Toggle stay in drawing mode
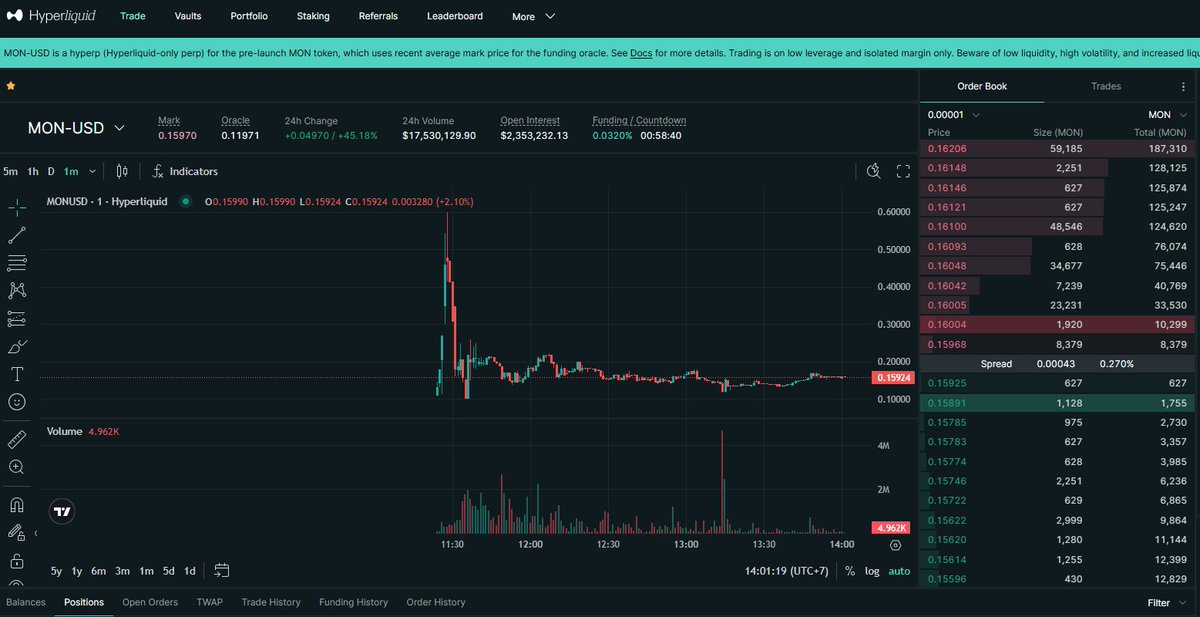The width and height of the screenshot is (1200, 617). click(x=17, y=533)
